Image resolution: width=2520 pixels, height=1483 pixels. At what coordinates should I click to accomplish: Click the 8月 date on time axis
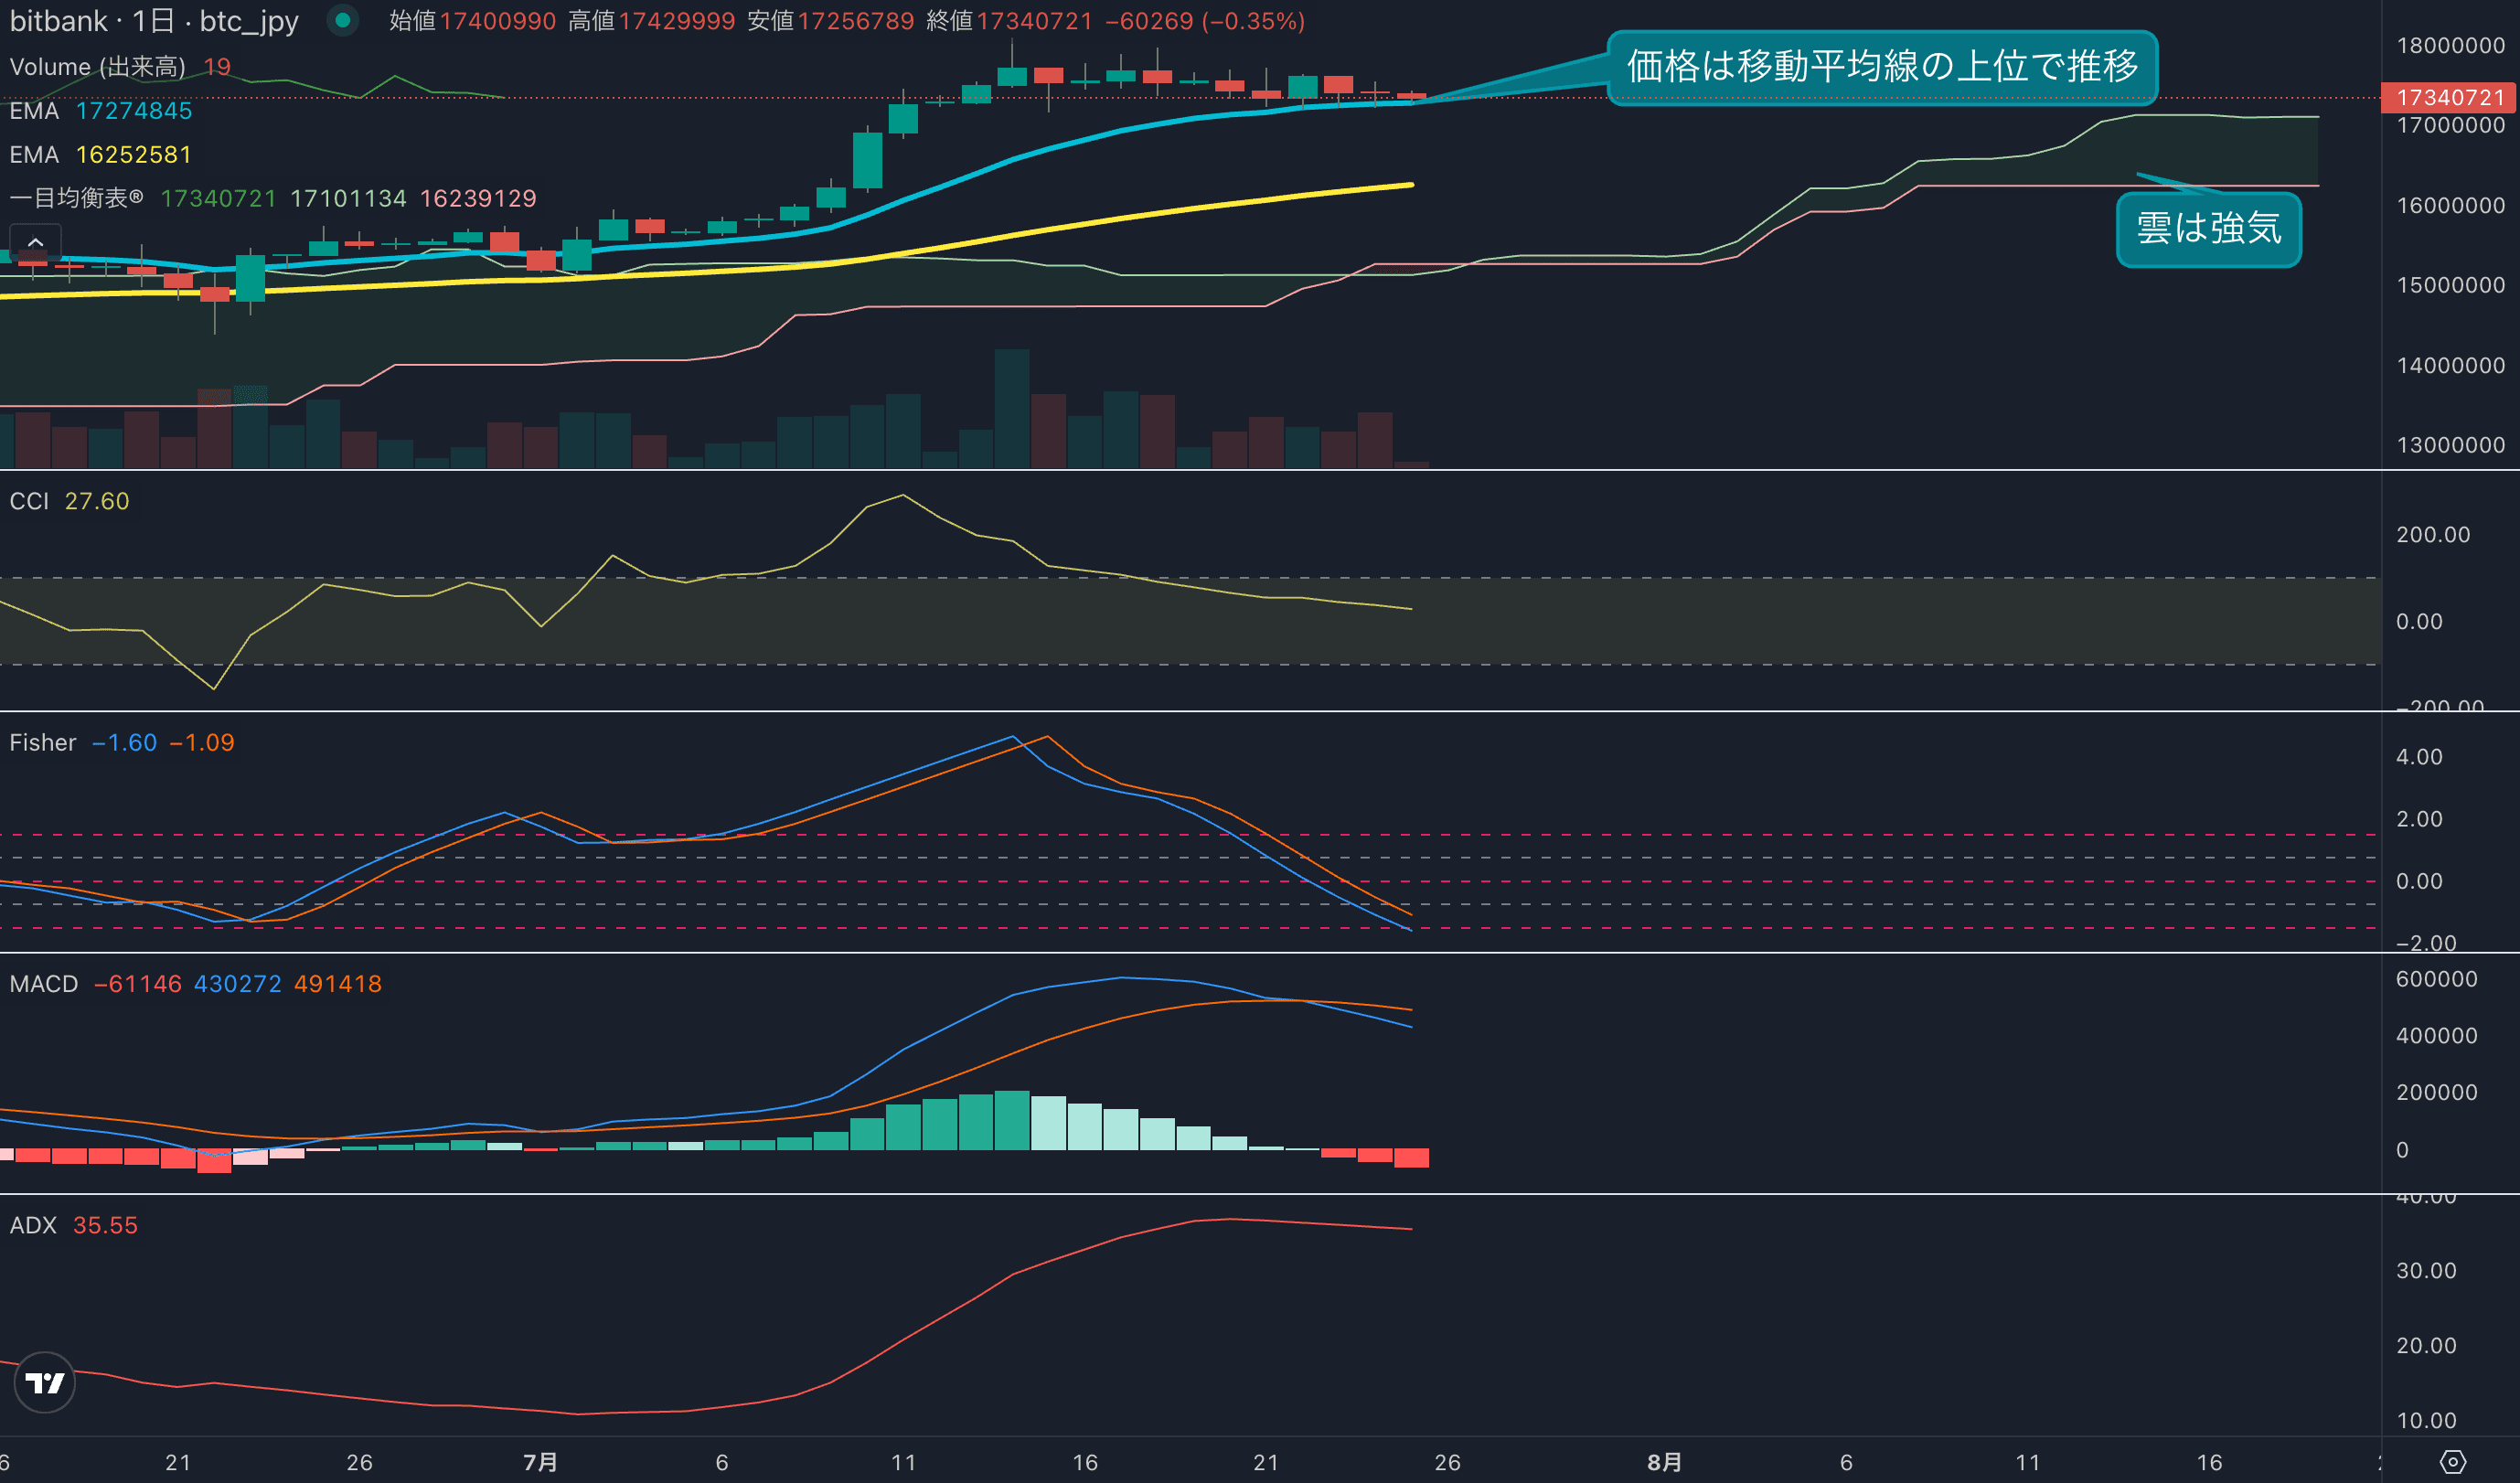[1664, 1462]
